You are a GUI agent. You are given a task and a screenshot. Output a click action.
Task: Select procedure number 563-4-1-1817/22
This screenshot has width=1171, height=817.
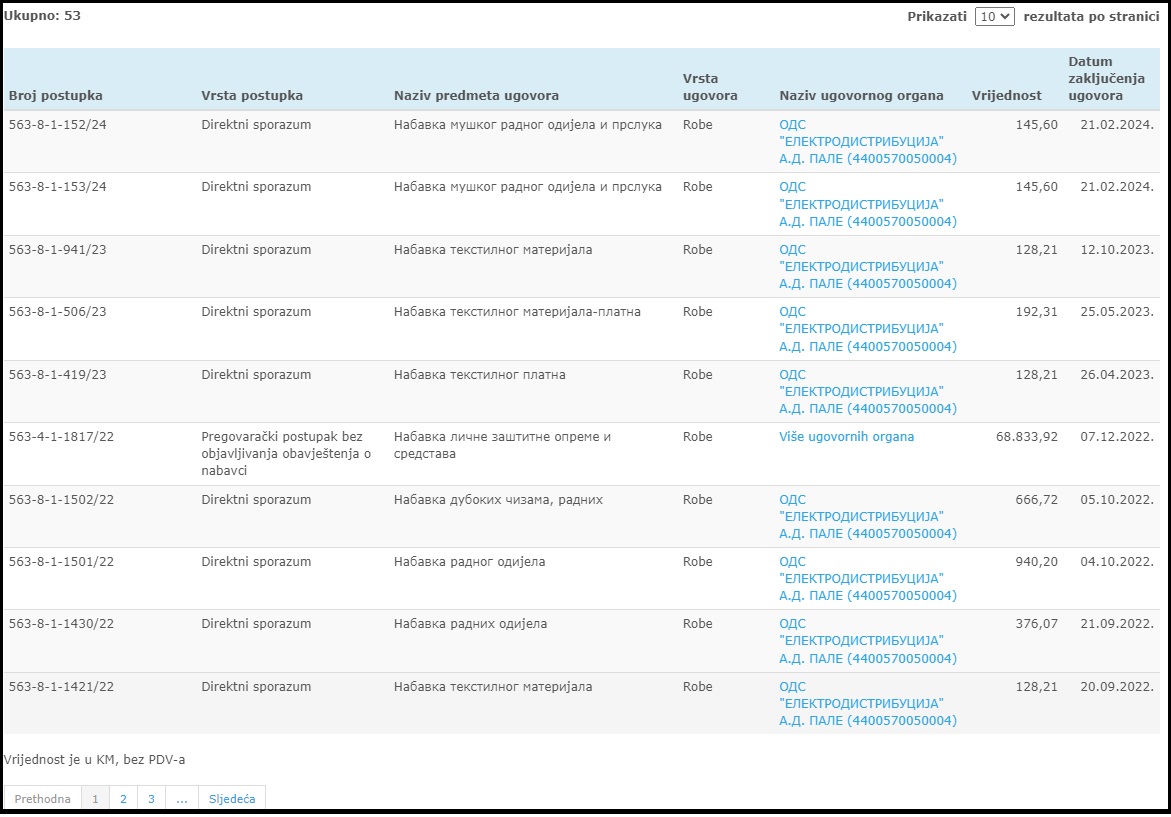click(x=61, y=437)
